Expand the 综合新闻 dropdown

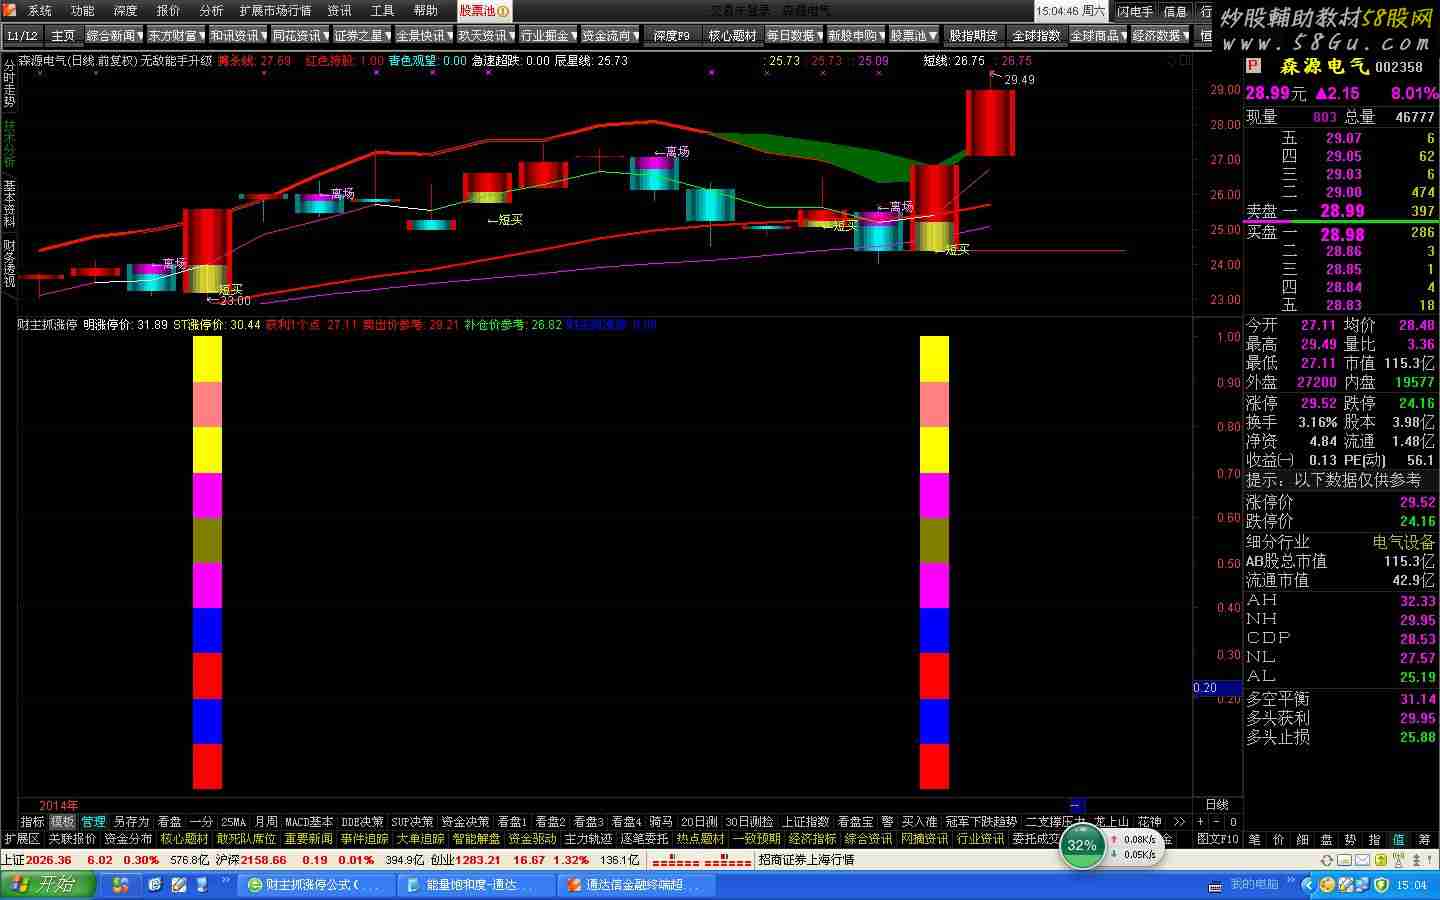click(115, 36)
